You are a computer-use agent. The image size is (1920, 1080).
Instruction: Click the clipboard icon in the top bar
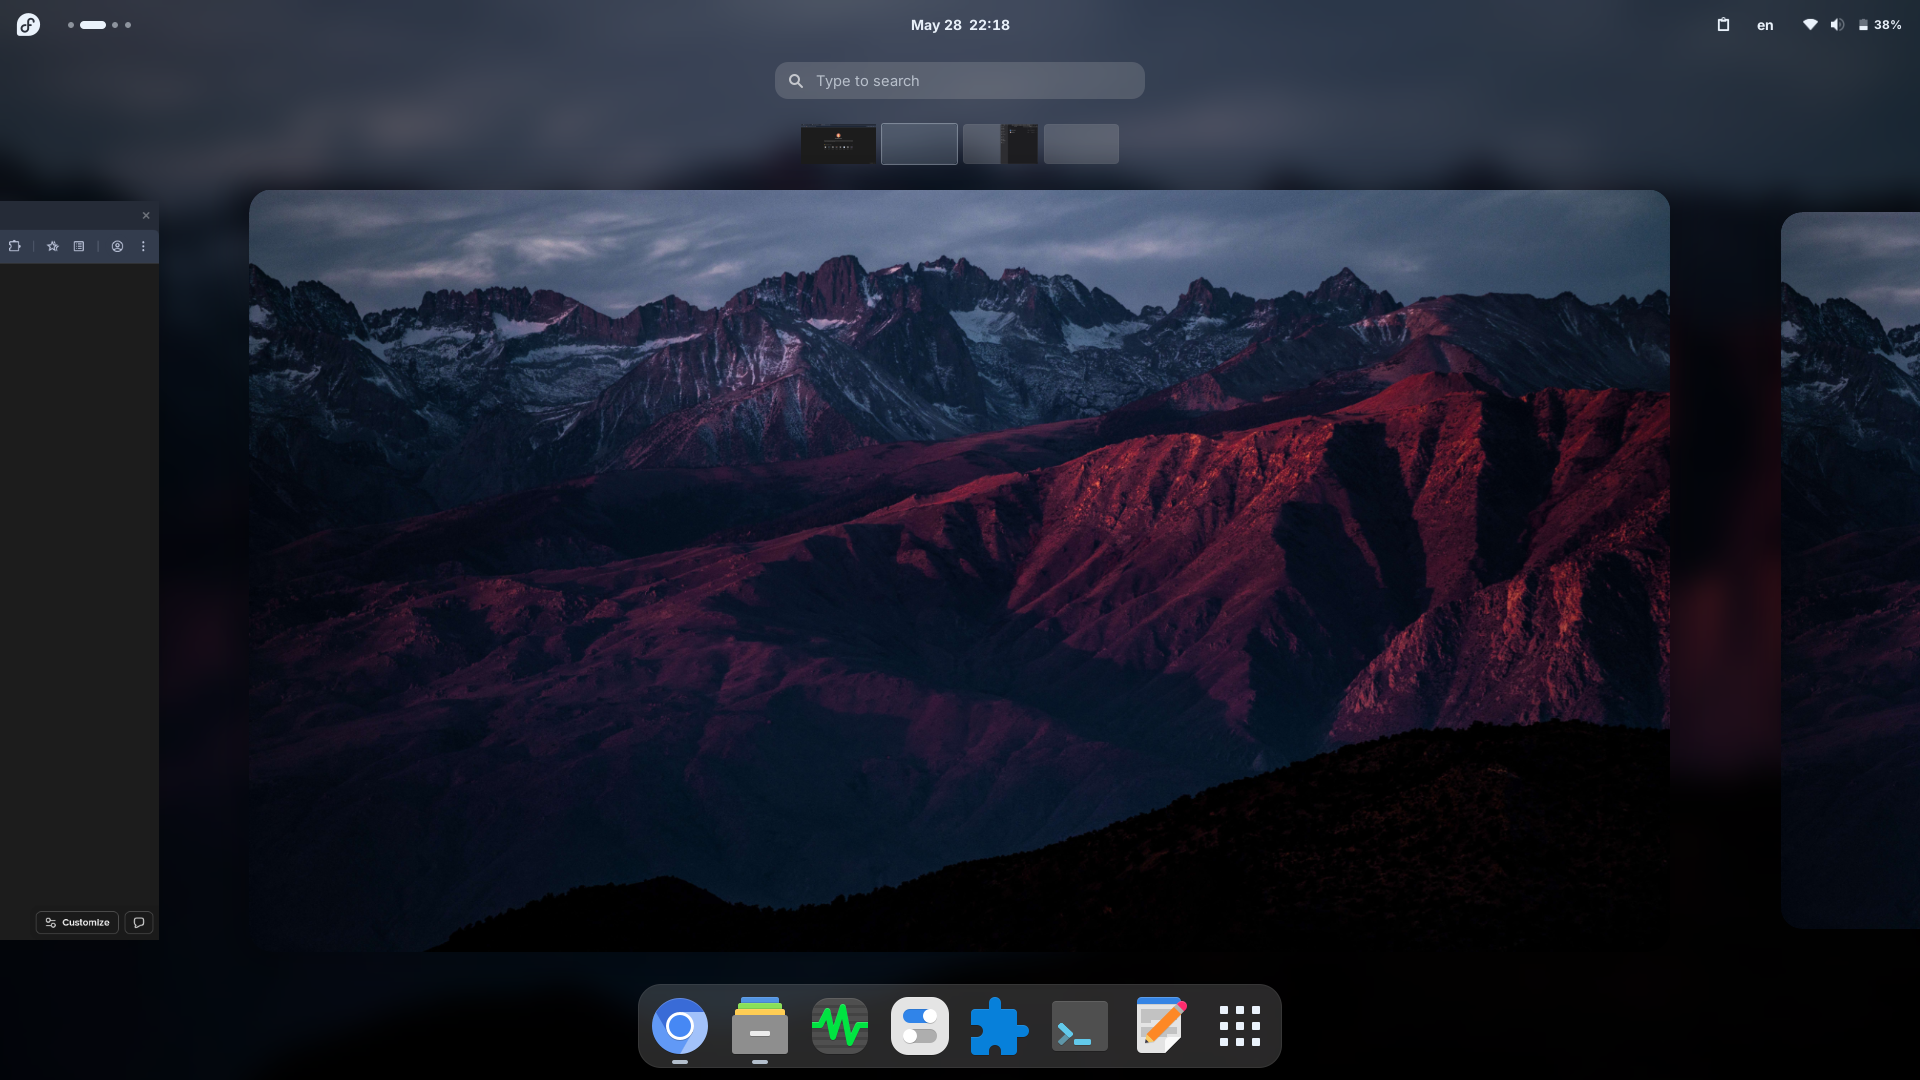pos(1723,24)
